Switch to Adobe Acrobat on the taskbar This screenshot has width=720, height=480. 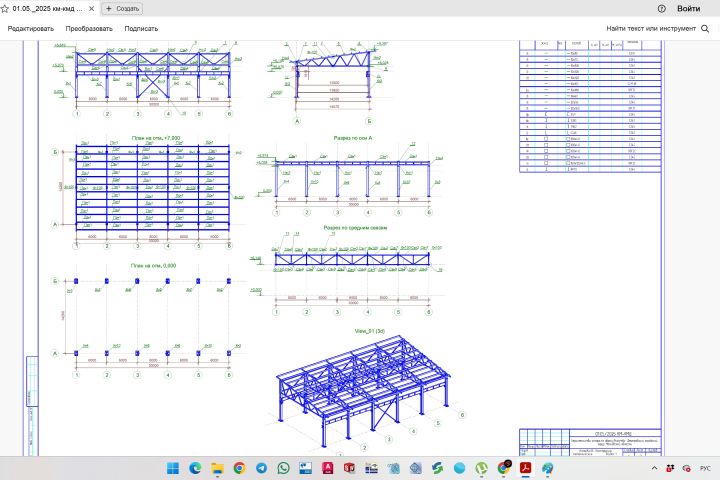point(525,468)
